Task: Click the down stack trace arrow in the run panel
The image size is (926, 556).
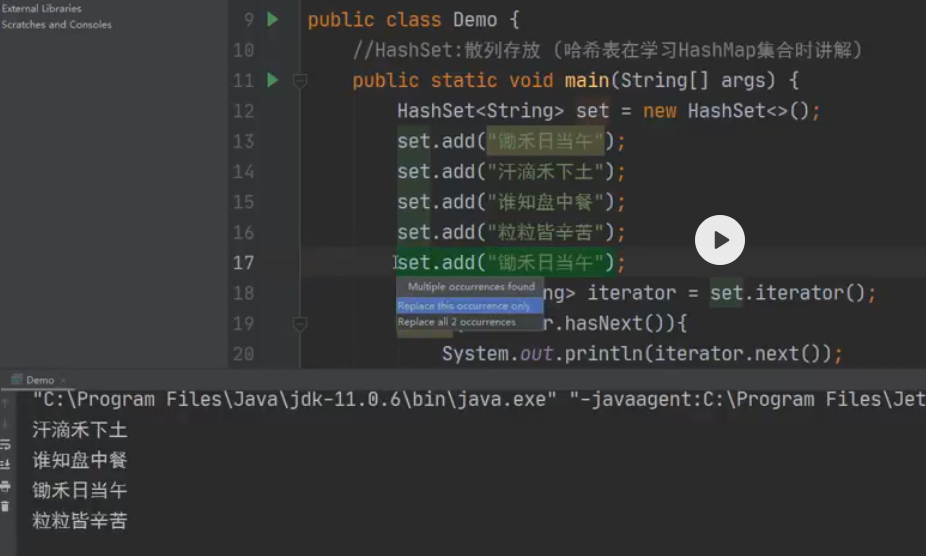Action: (x=5, y=424)
